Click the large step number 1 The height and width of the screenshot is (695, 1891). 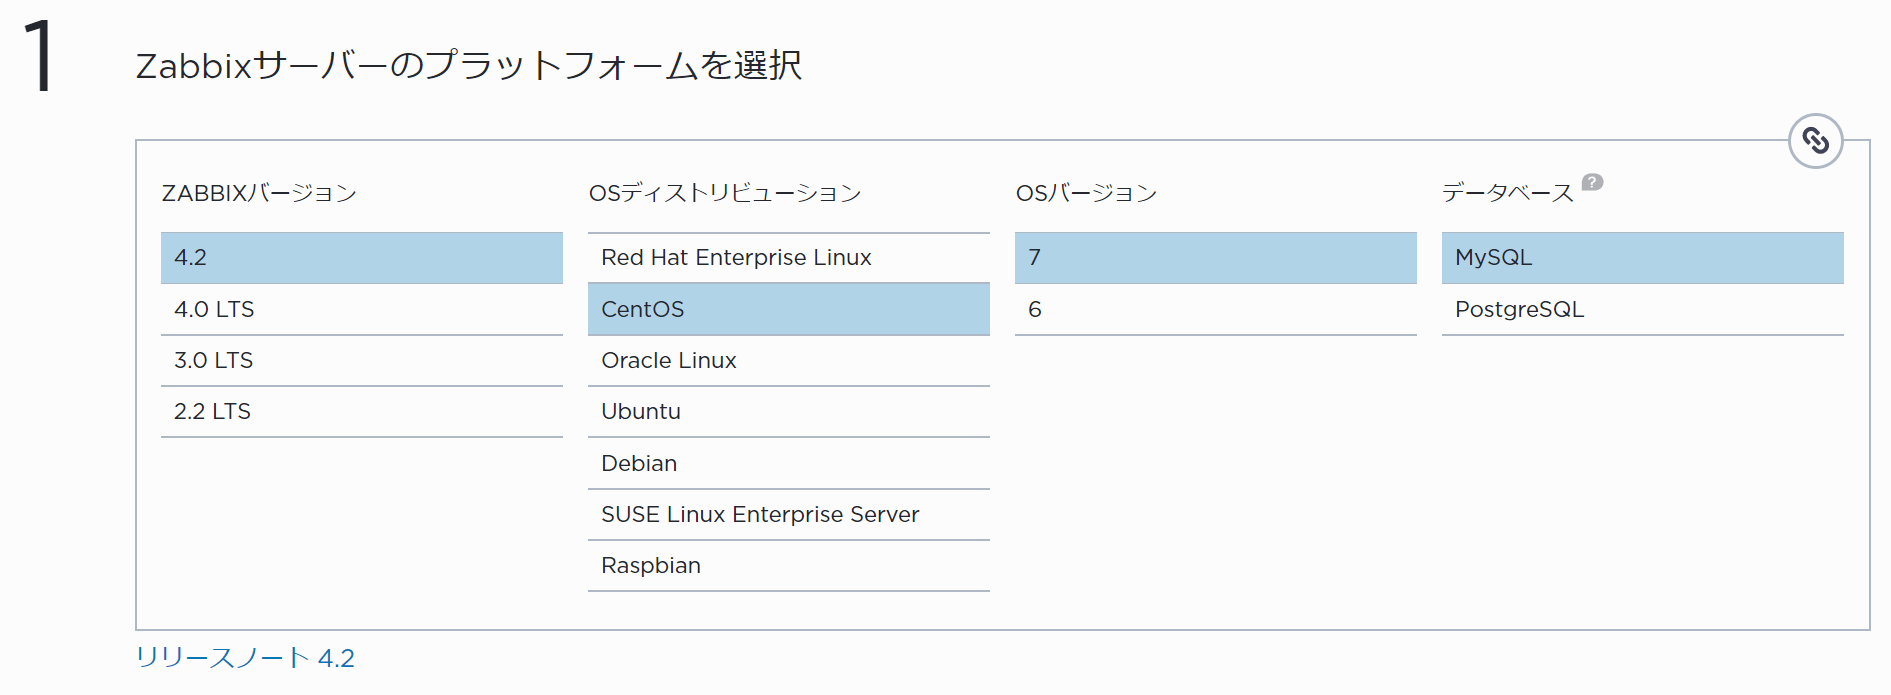[x=39, y=56]
